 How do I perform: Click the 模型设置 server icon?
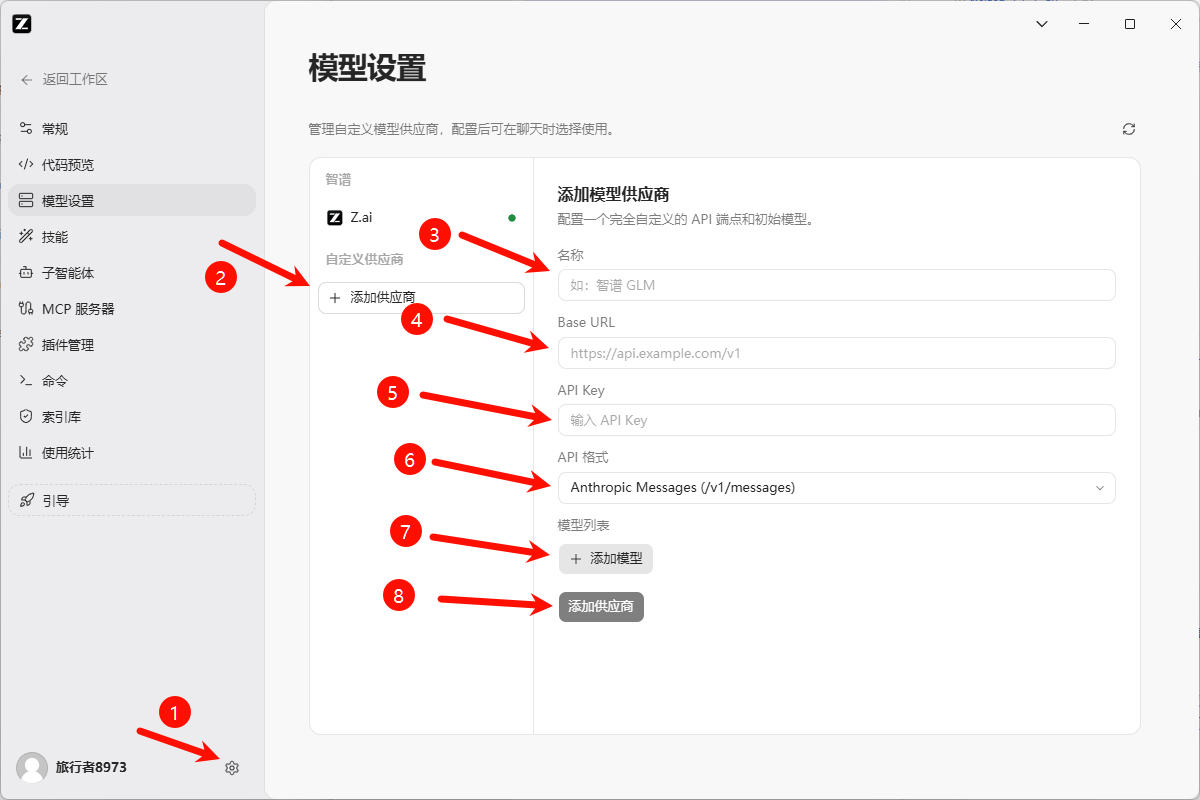(26, 201)
